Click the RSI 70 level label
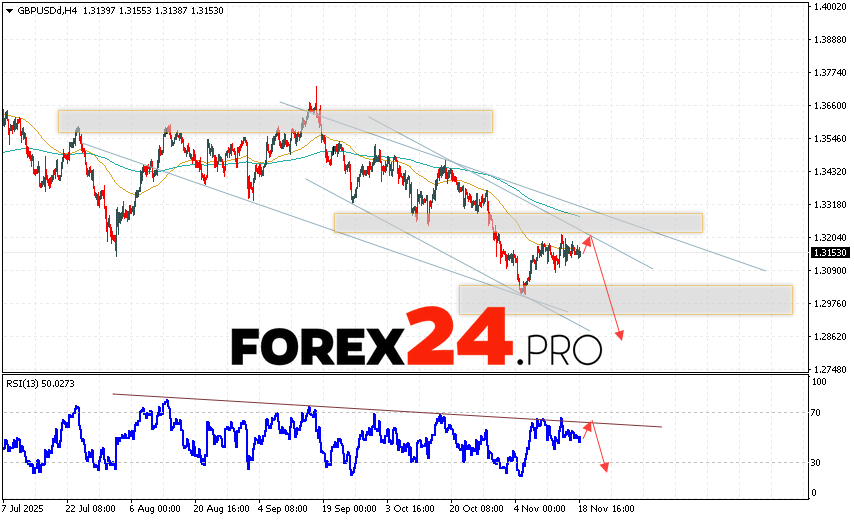 point(817,412)
